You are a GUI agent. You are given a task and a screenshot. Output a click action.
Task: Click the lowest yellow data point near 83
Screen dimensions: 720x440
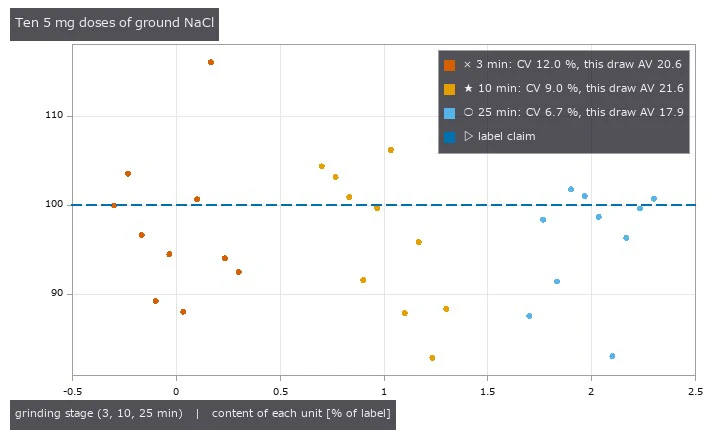[x=432, y=358]
